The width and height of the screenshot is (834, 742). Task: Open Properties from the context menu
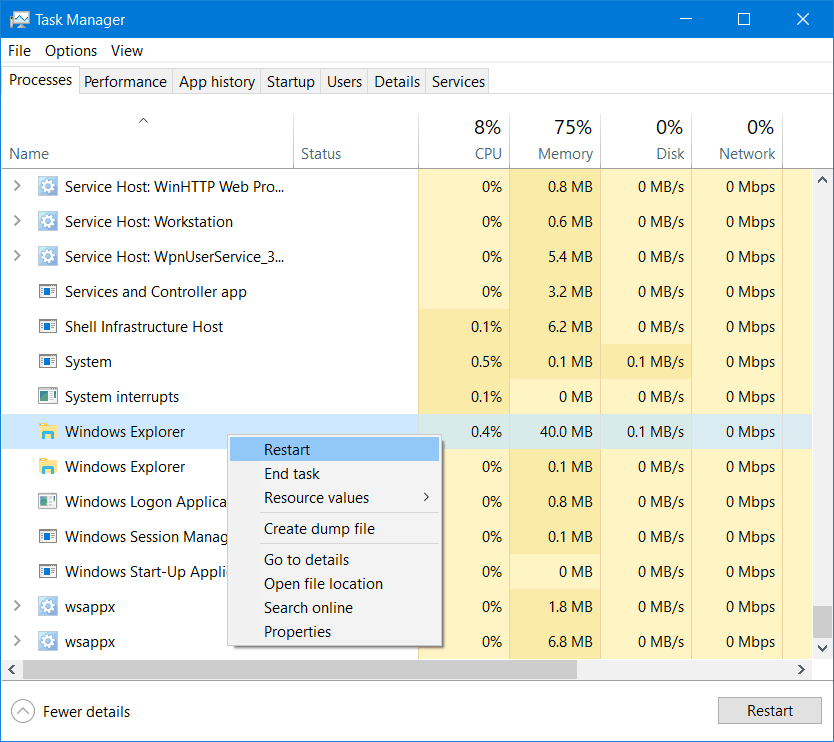335,631
